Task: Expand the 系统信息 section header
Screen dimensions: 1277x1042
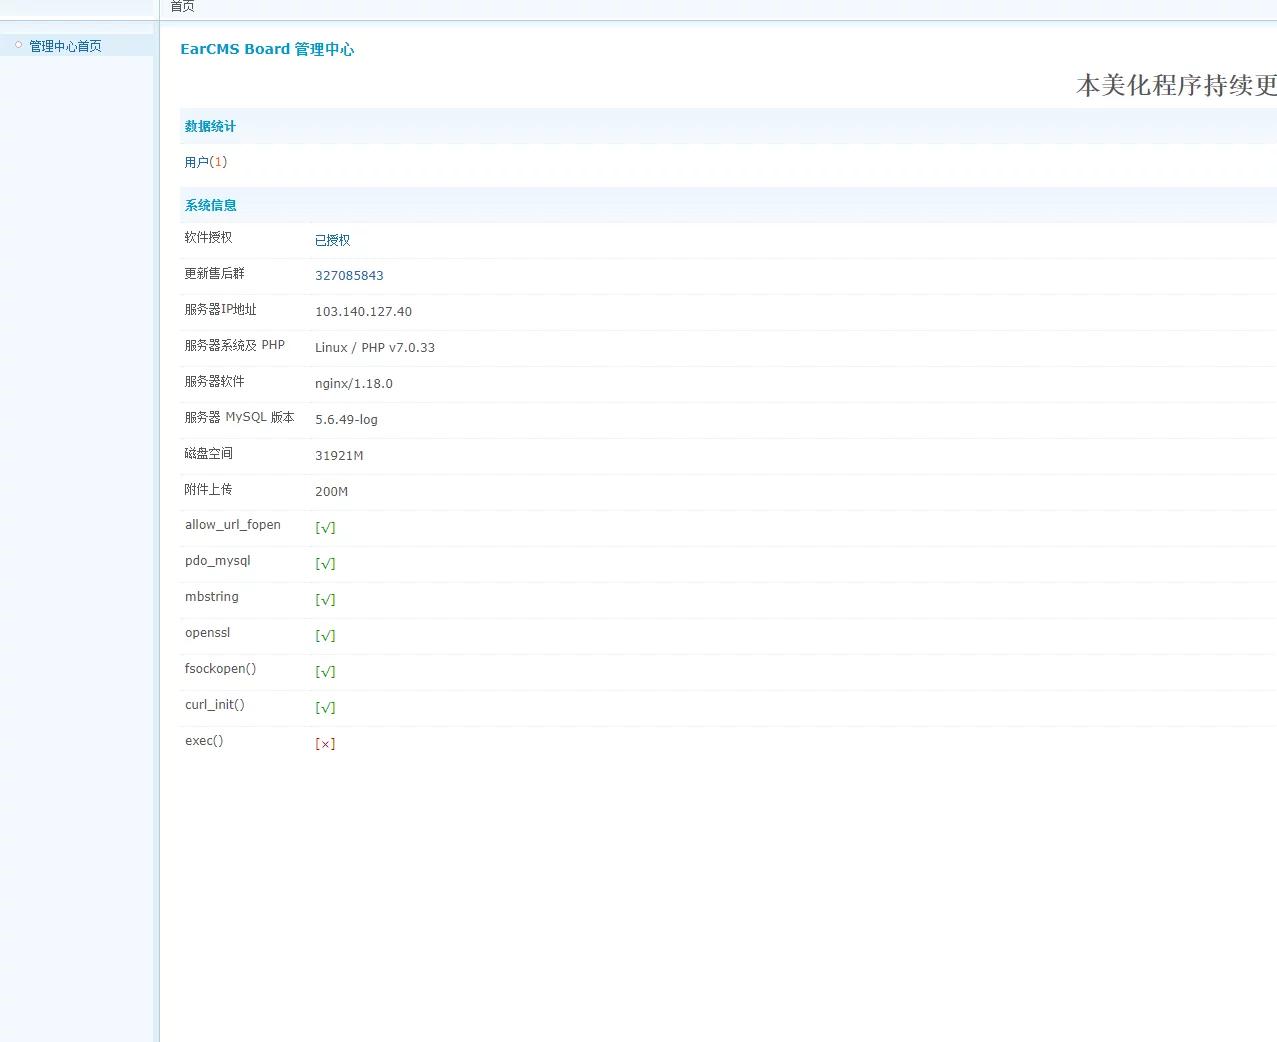Action: 210,205
